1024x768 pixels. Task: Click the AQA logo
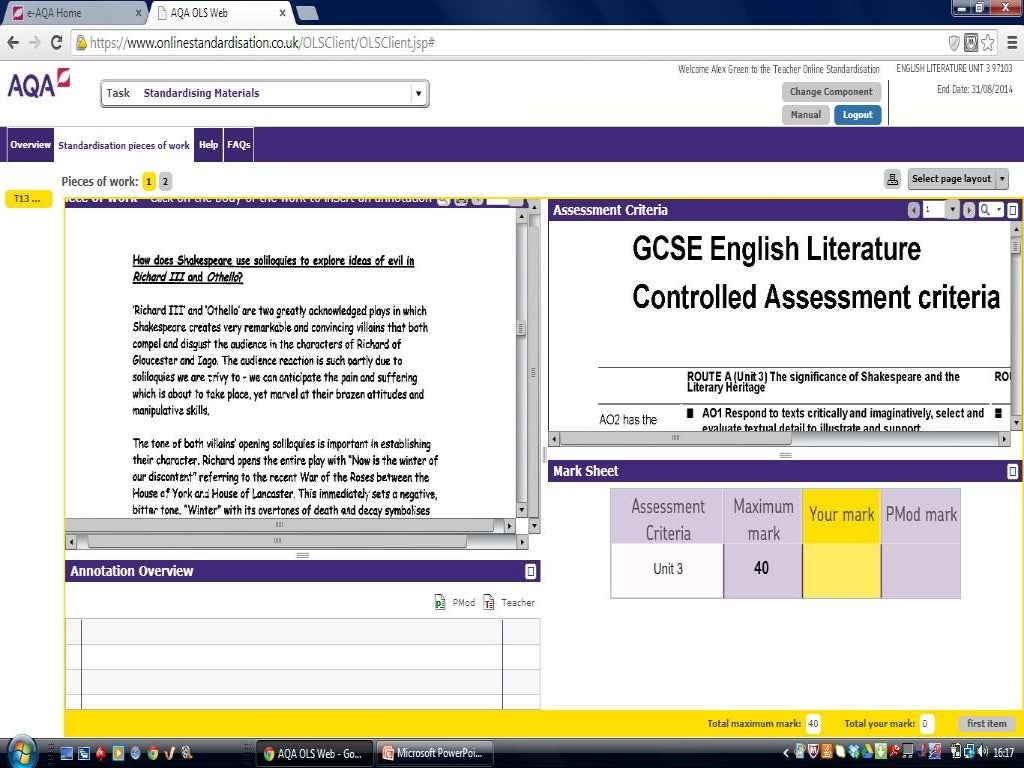39,84
